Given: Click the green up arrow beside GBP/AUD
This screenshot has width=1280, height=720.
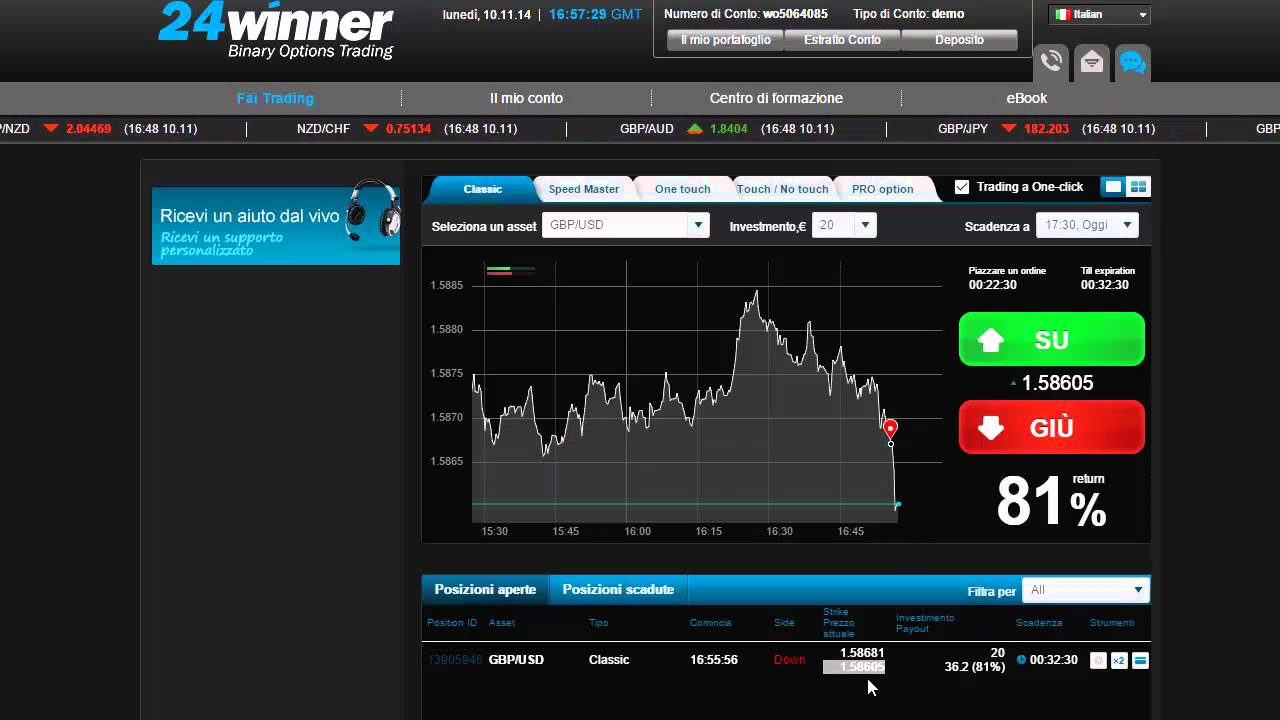Looking at the screenshot, I should click(694, 129).
